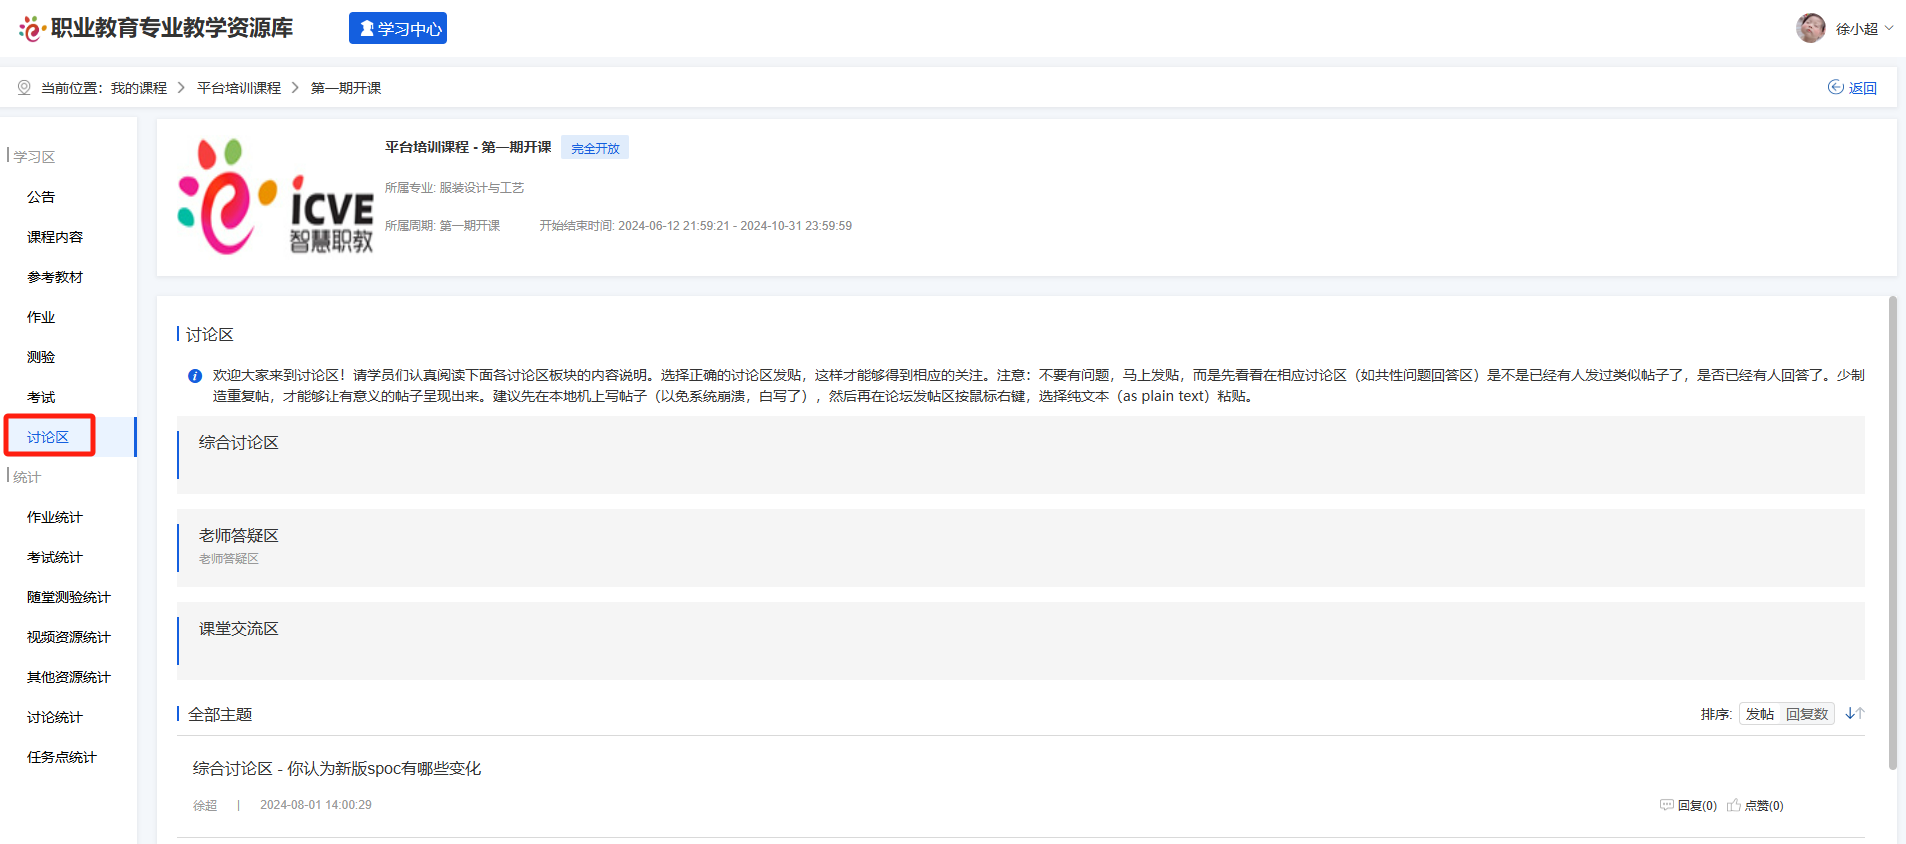Toggle the sort direction arrows icon
The image size is (1906, 844).
pos(1854,714)
